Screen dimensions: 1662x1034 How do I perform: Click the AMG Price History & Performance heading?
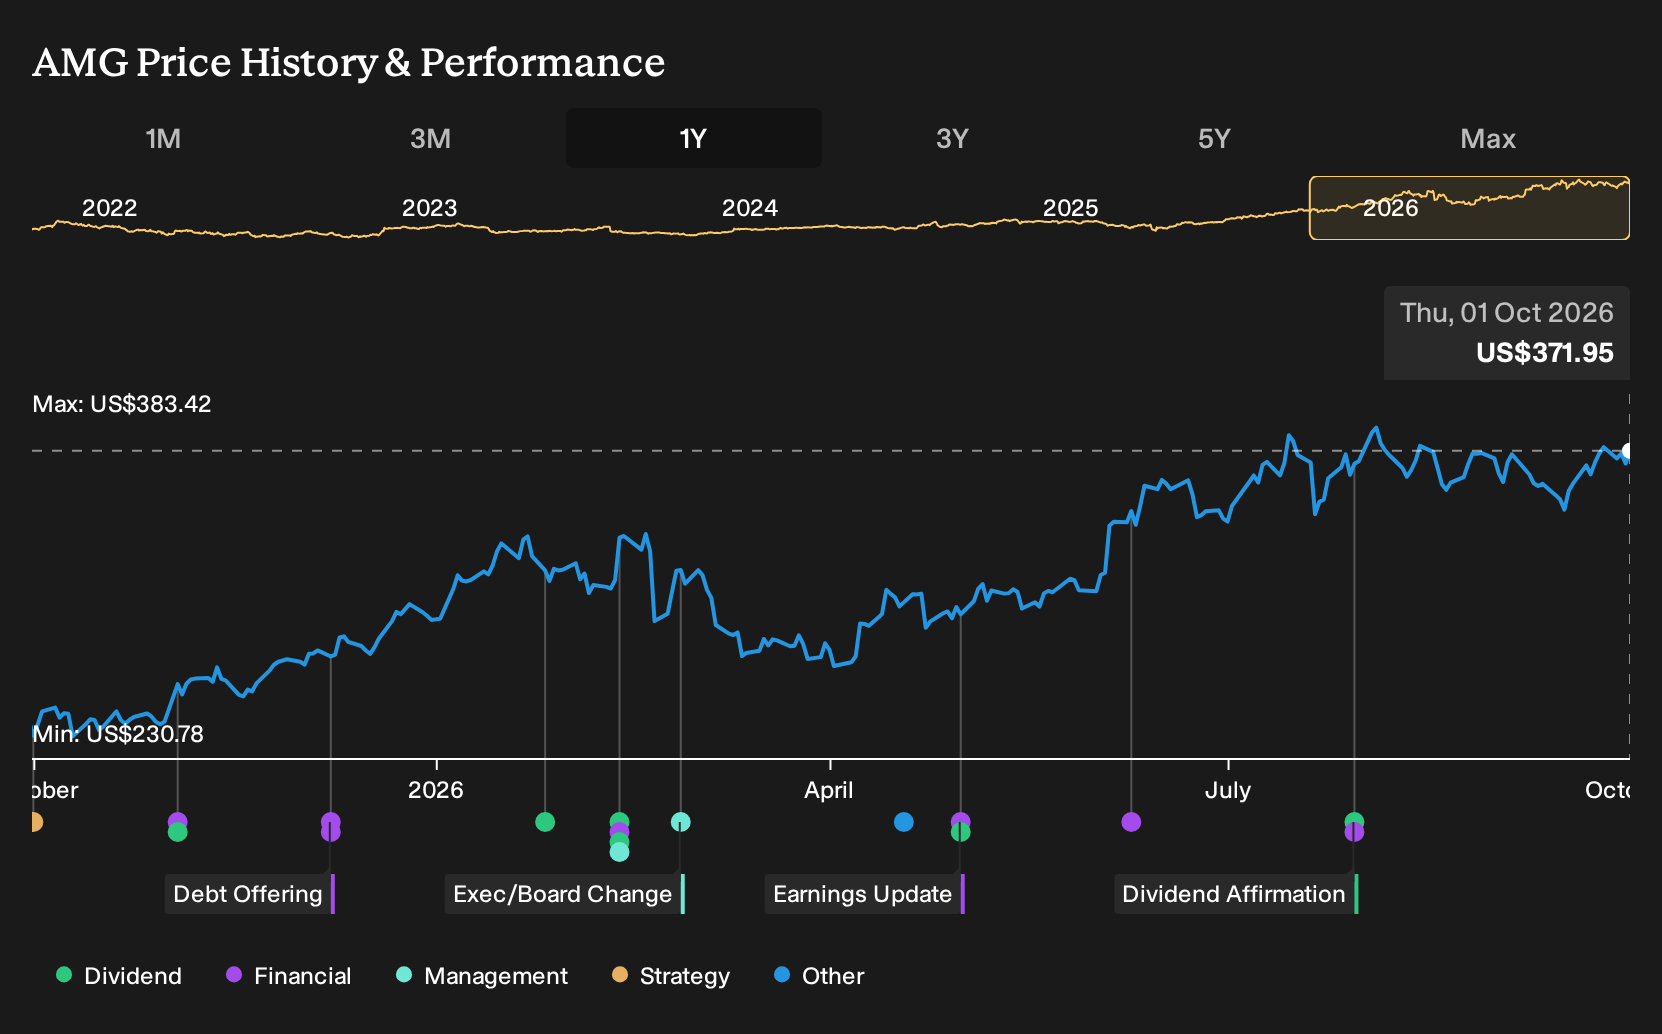click(349, 62)
